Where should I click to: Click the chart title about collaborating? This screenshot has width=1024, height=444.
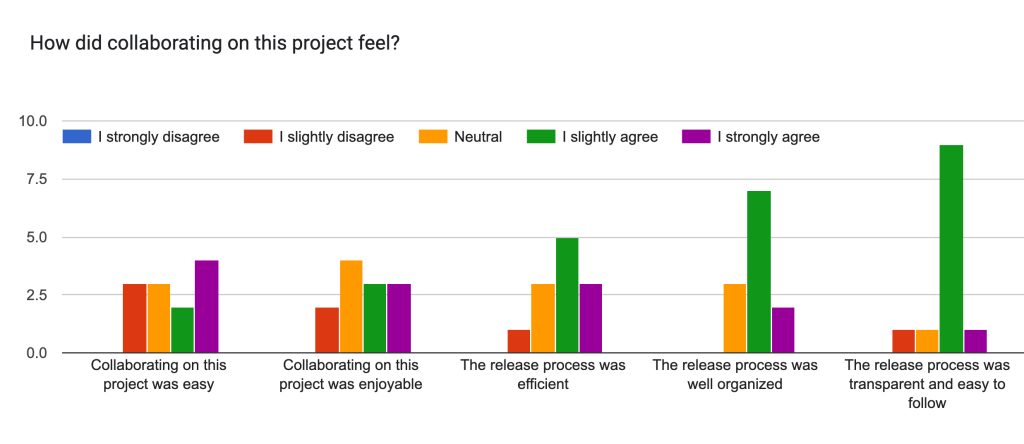[215, 44]
